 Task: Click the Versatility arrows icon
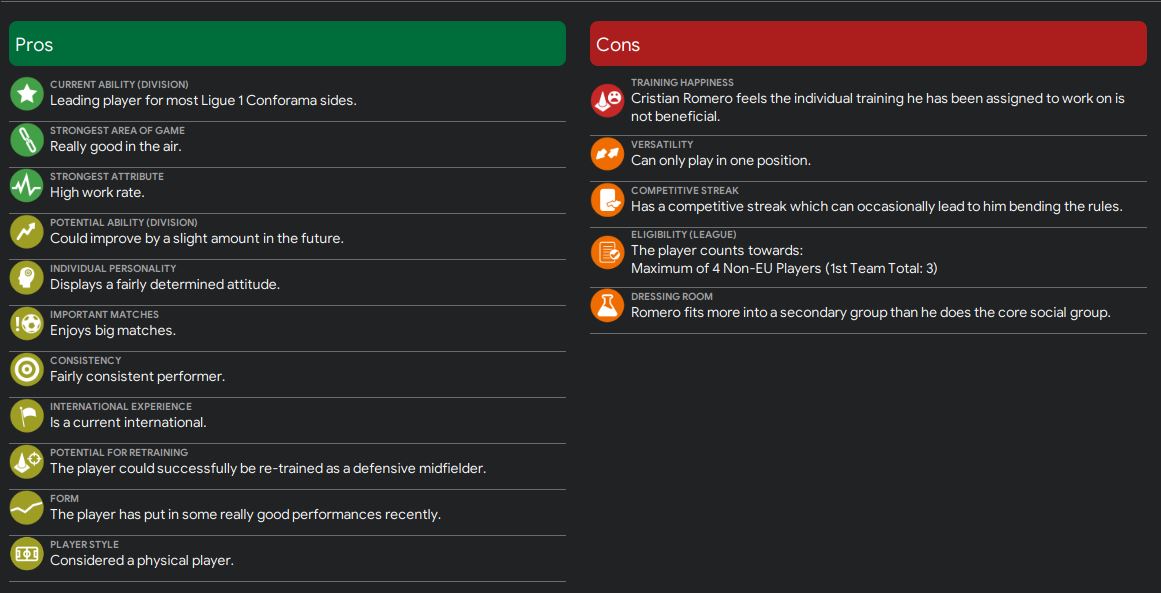pyautogui.click(x=607, y=154)
